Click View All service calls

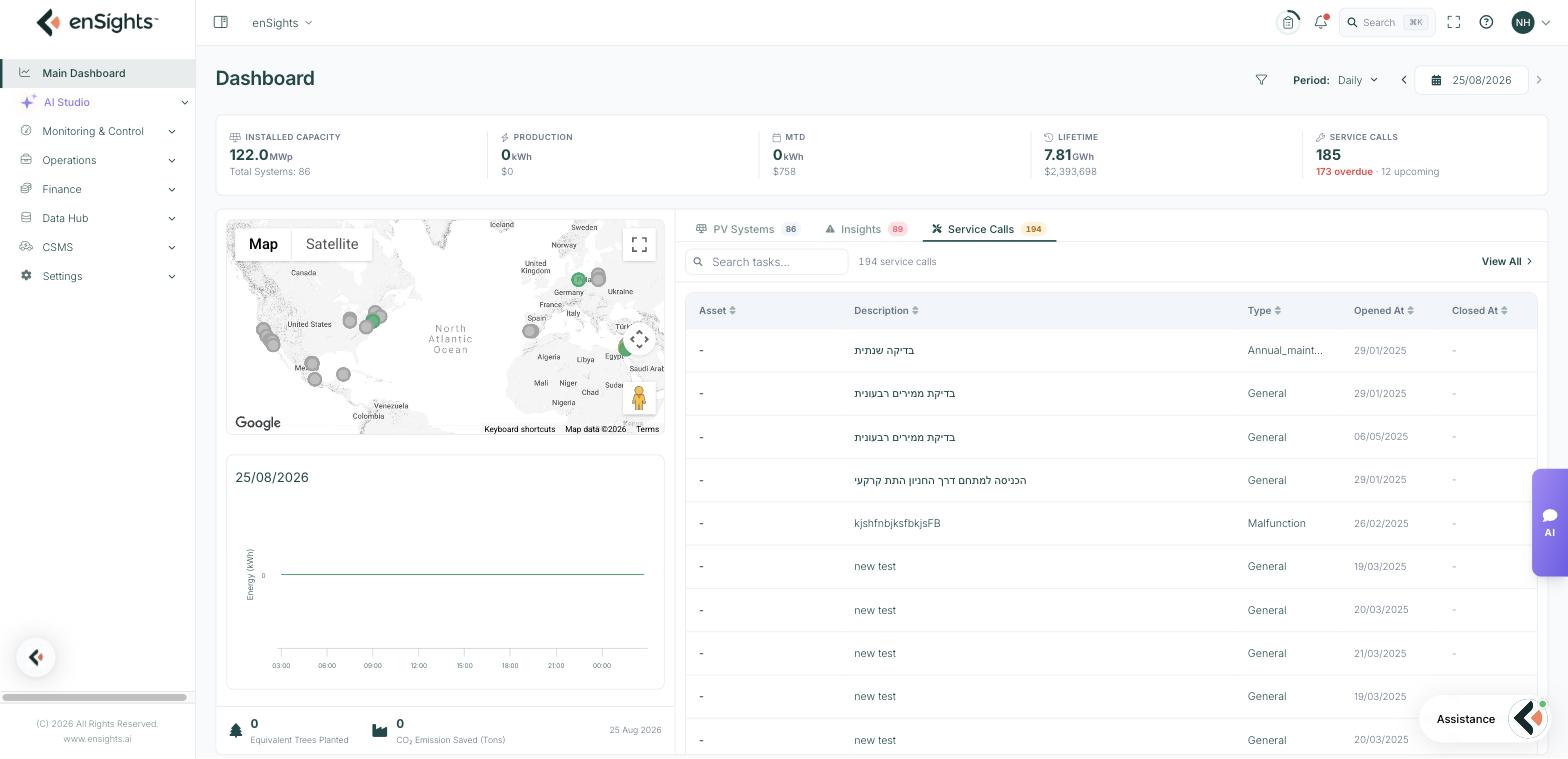[1506, 262]
